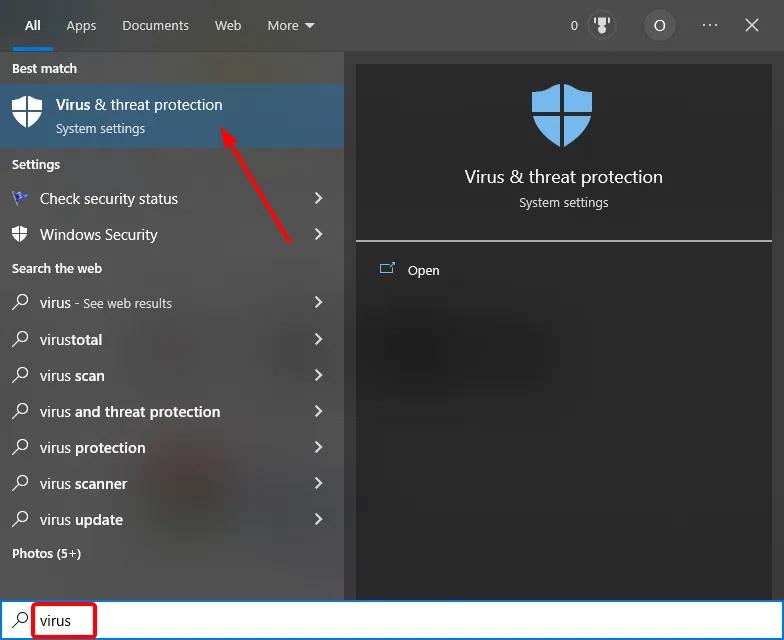Screen dimensions: 784x640
Task: Click the rewards trophy icon
Action: pyautogui.click(x=602, y=25)
